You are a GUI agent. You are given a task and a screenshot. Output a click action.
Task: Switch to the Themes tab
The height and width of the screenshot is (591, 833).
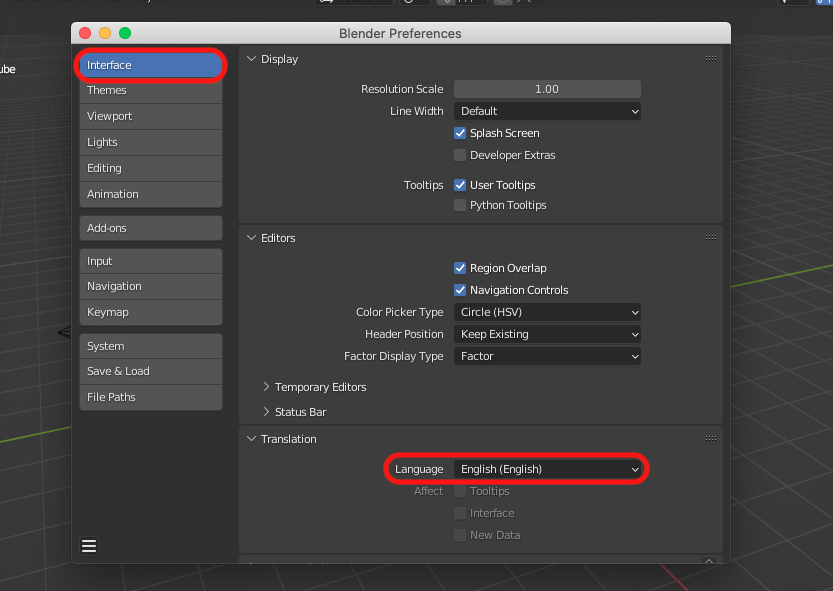pyautogui.click(x=151, y=90)
